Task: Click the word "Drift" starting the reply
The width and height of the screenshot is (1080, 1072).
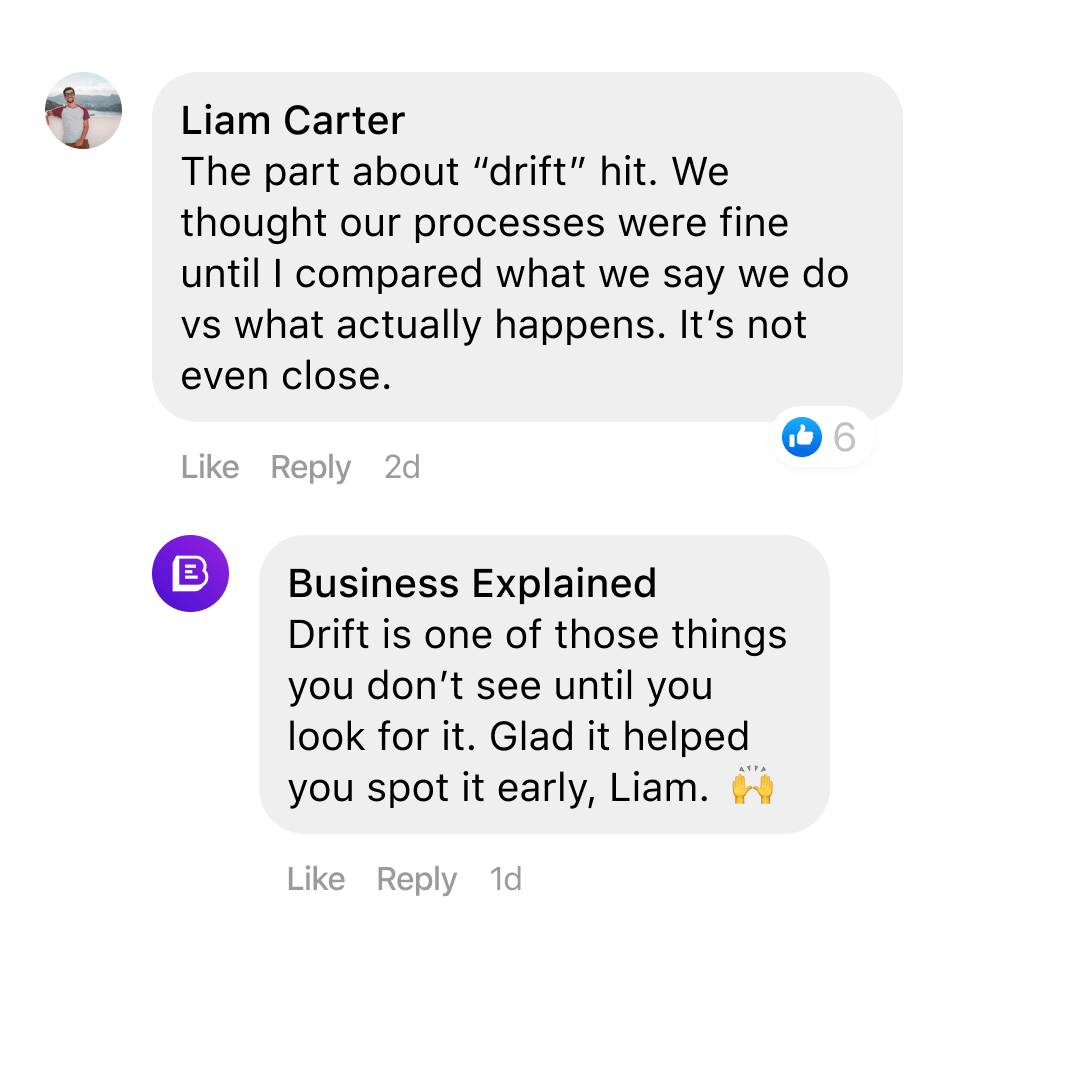Action: click(328, 635)
